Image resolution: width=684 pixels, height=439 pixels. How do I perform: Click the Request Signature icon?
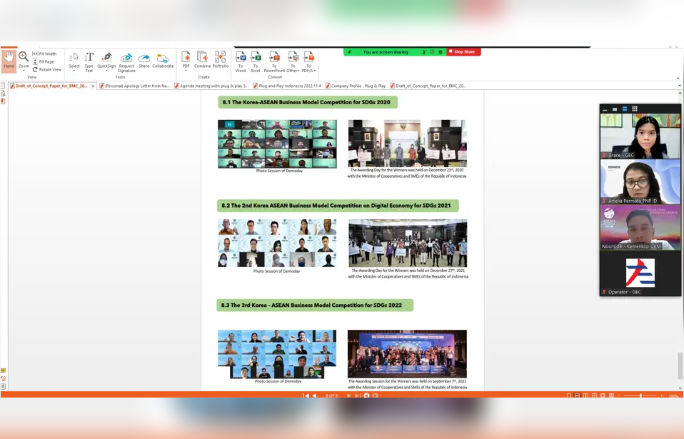[126, 61]
